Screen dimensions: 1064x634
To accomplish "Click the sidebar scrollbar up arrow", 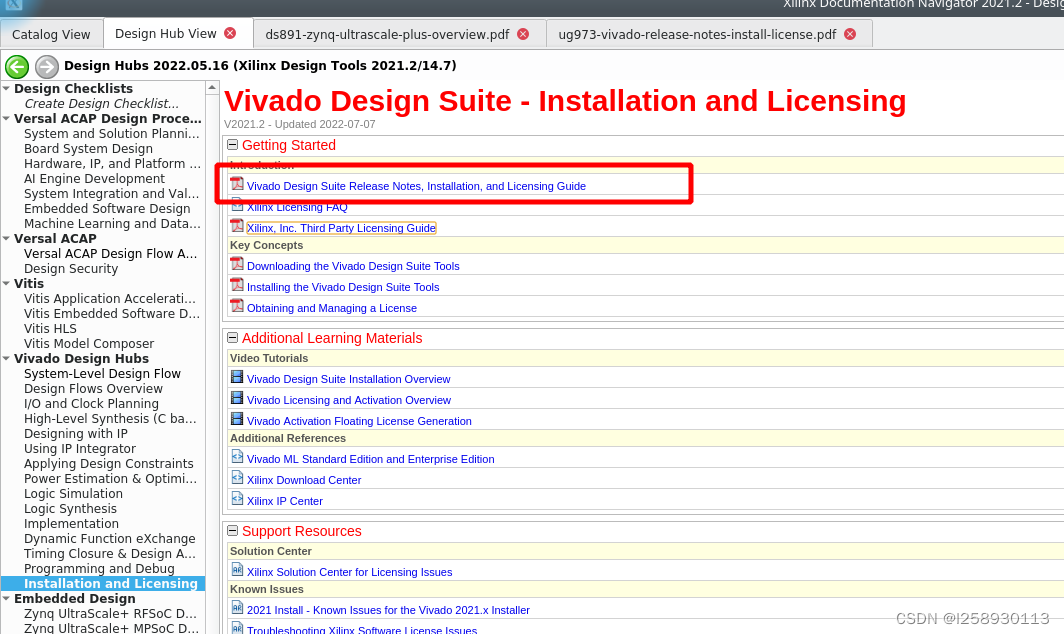I will tap(211, 86).
